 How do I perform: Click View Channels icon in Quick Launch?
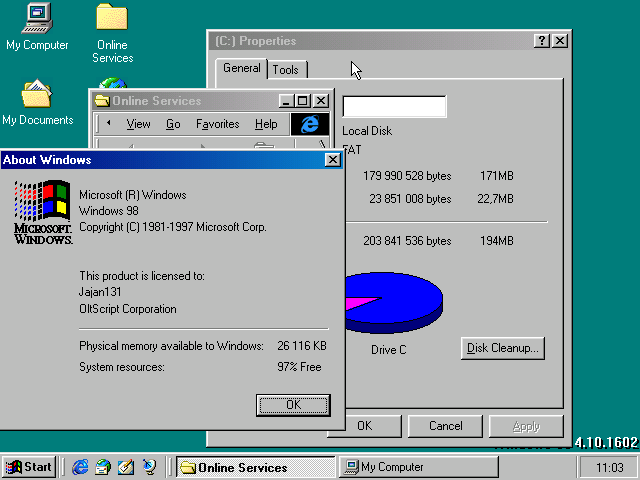[x=149, y=467]
